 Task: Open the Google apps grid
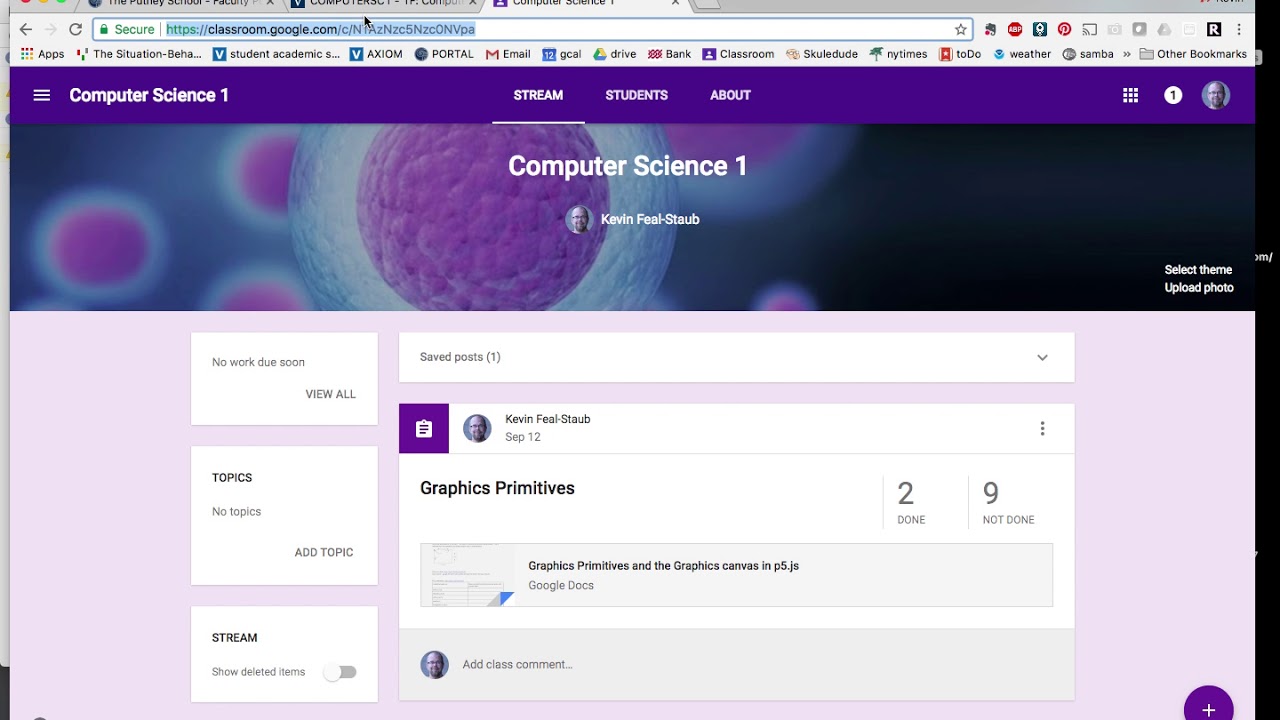(x=1130, y=95)
